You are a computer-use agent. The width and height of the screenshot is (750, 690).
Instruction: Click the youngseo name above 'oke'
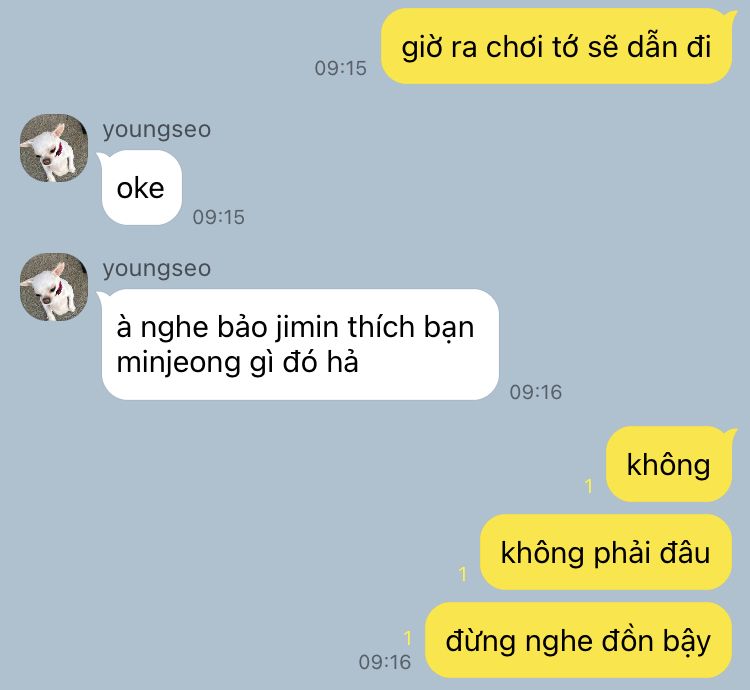tap(157, 130)
